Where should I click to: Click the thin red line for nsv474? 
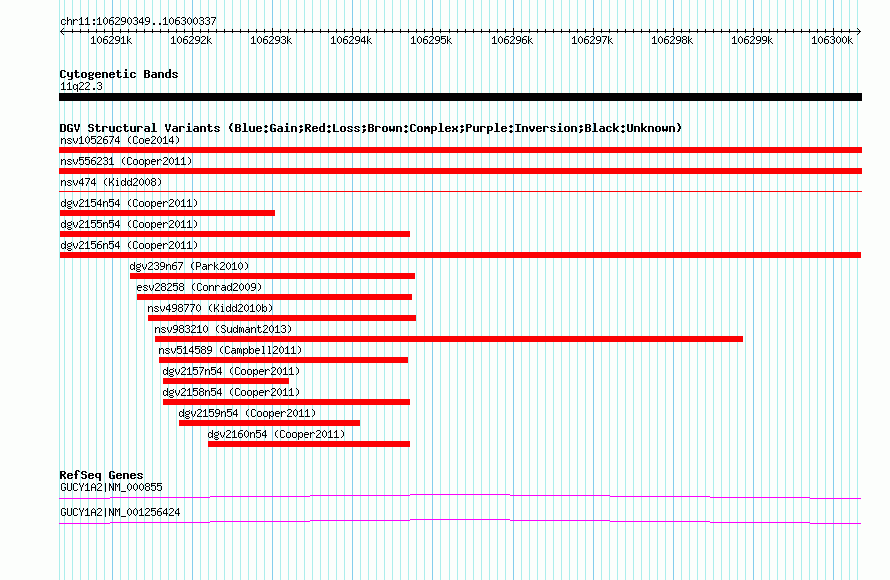click(460, 192)
